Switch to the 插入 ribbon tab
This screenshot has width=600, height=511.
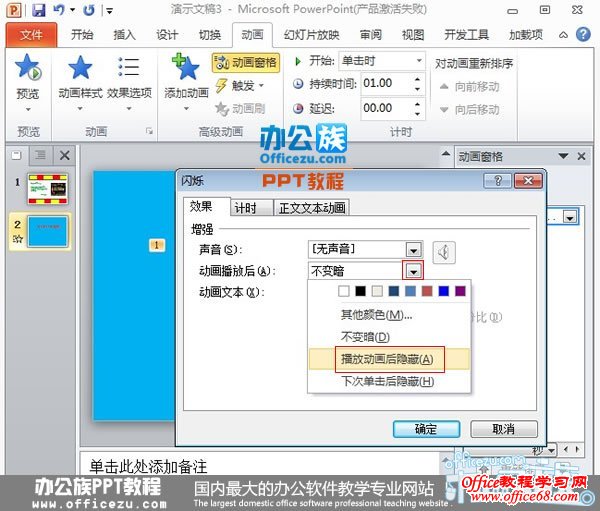point(124,35)
